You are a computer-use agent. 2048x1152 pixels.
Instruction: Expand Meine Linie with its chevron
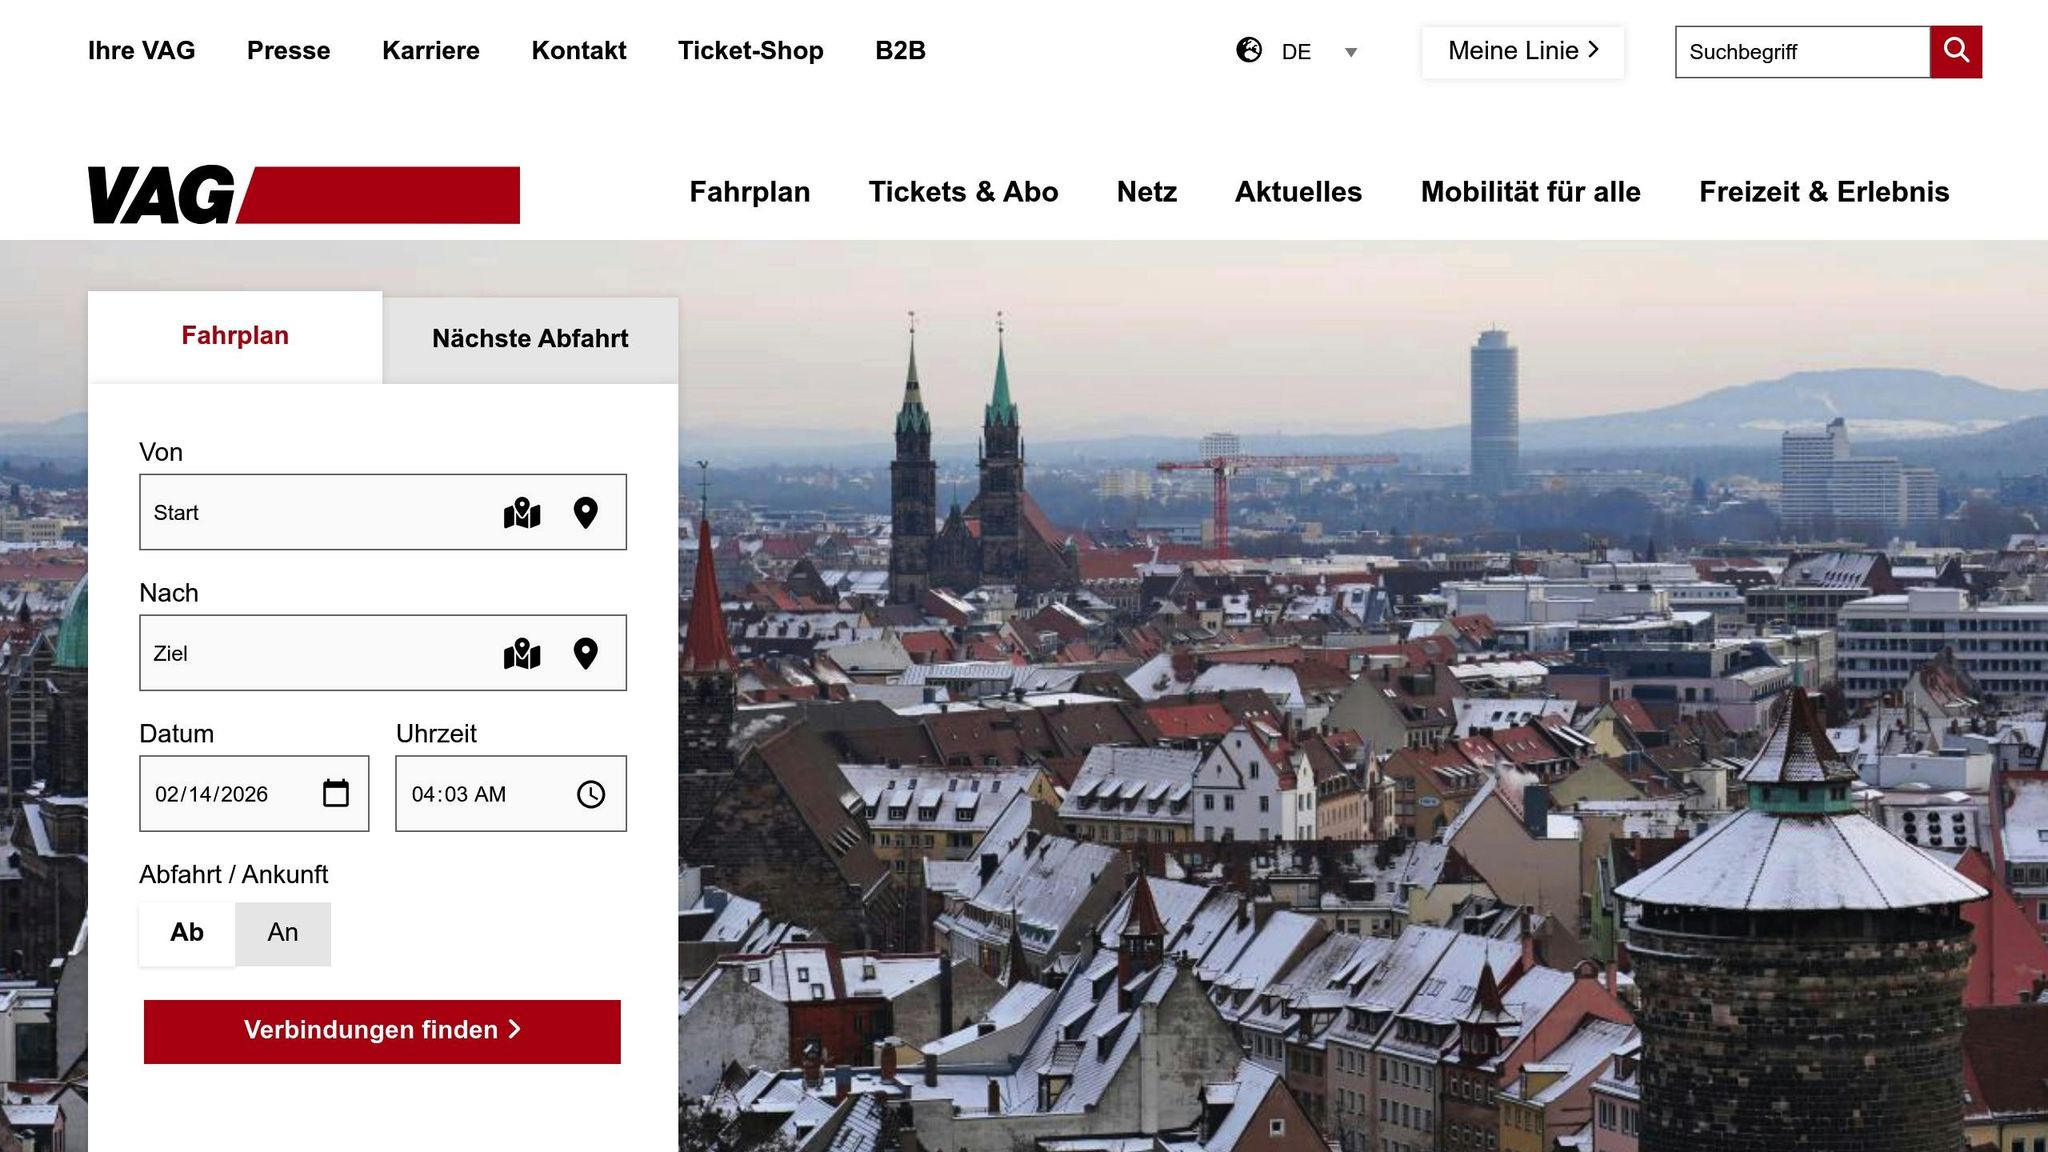pyautogui.click(x=1595, y=50)
